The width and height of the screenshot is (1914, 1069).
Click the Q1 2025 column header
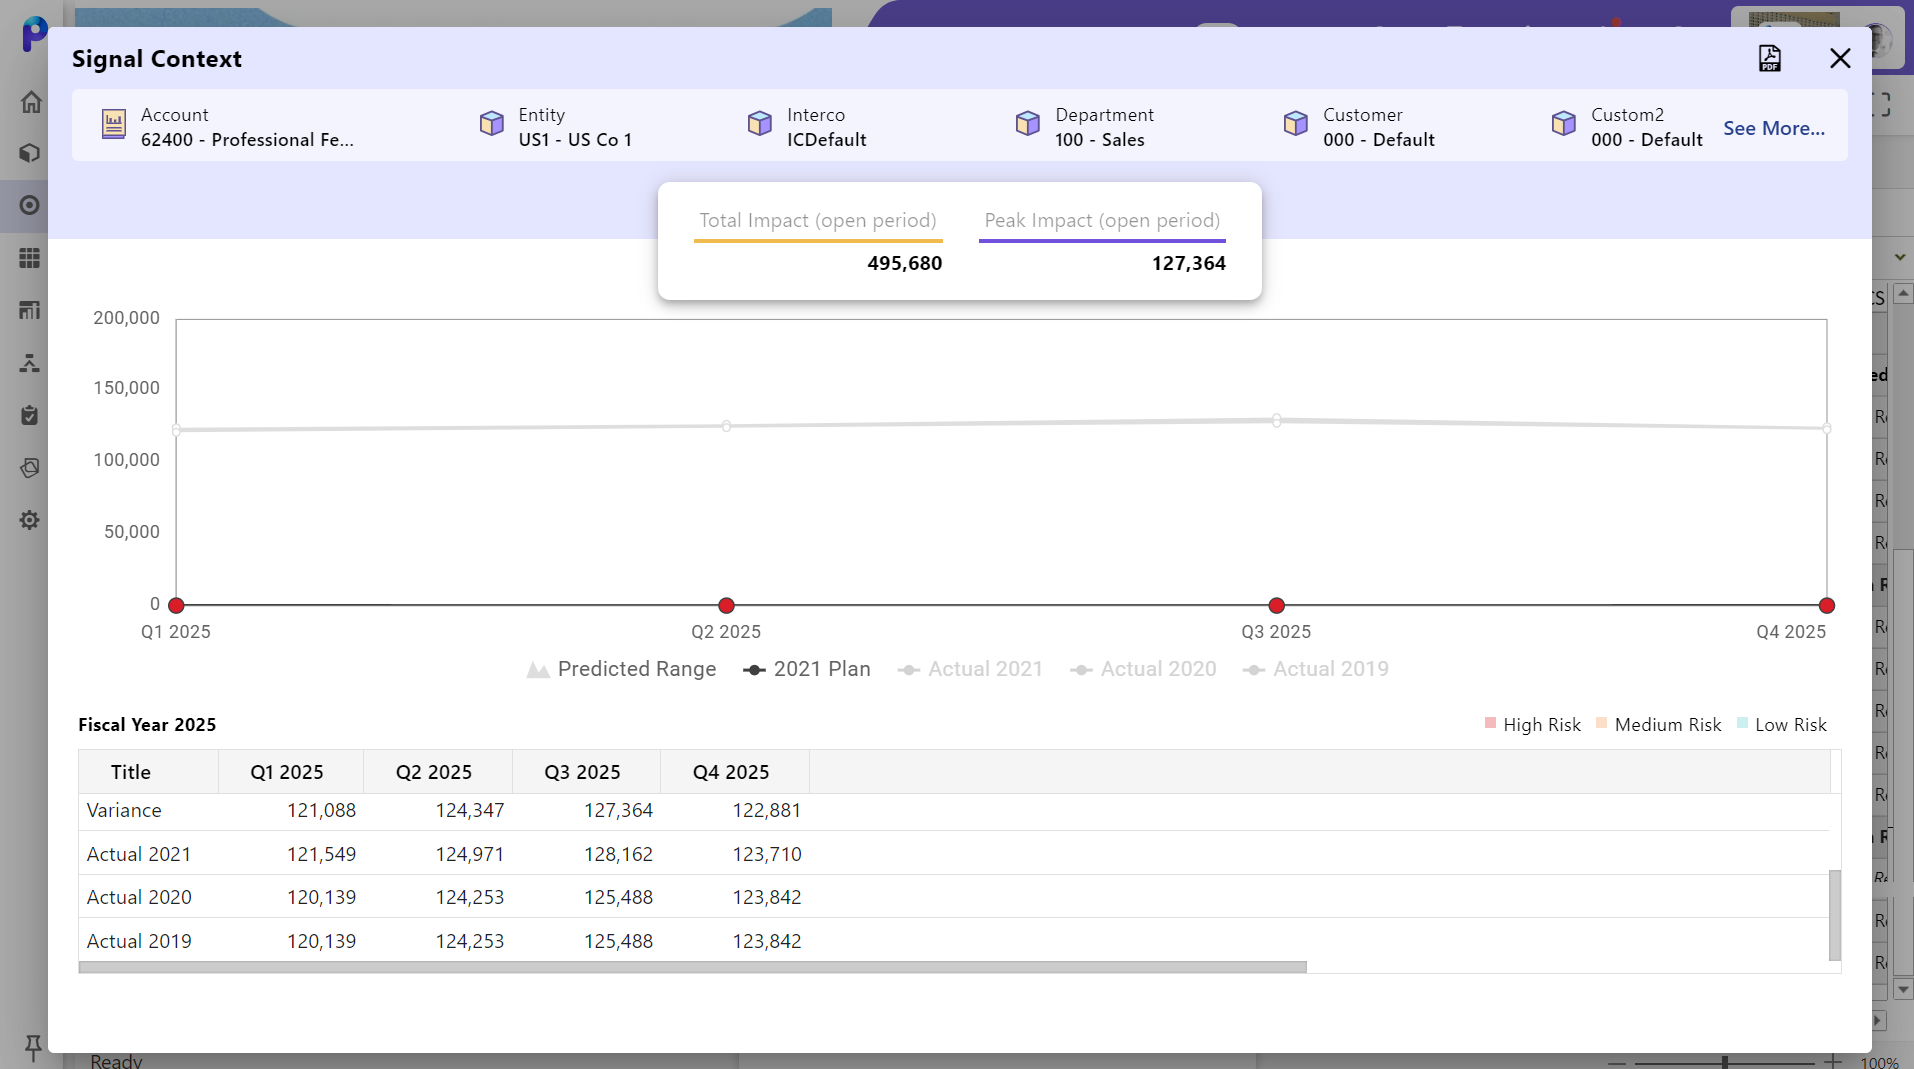coord(291,772)
